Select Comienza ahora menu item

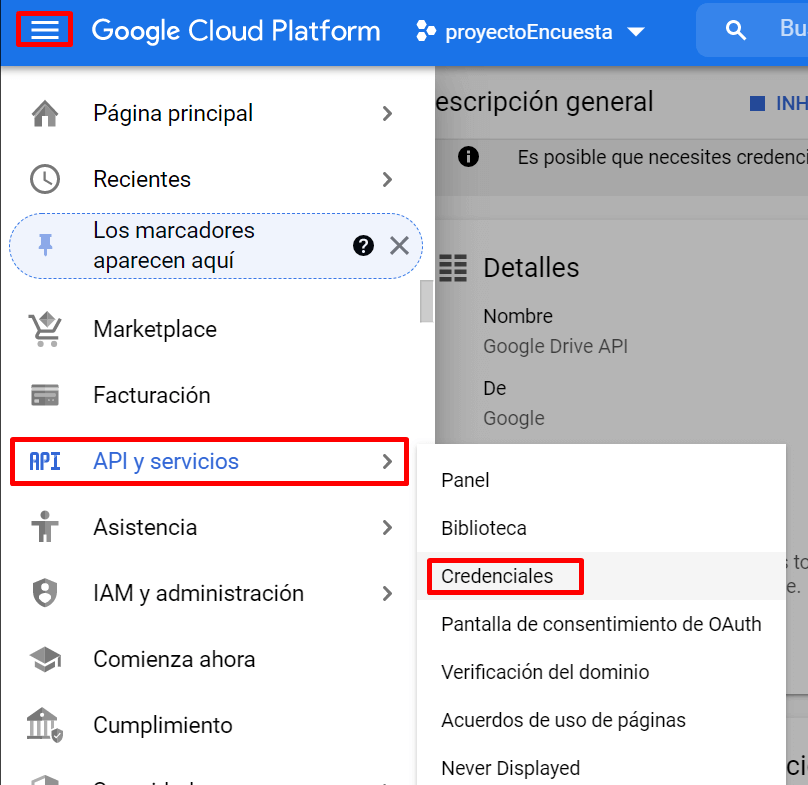tap(211, 659)
